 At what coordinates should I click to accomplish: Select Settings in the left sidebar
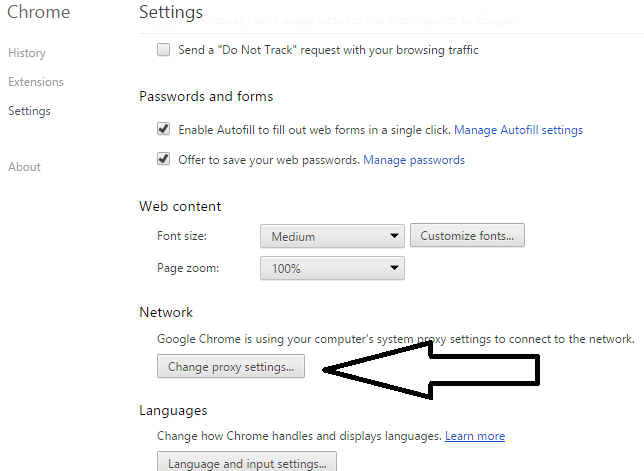29,111
